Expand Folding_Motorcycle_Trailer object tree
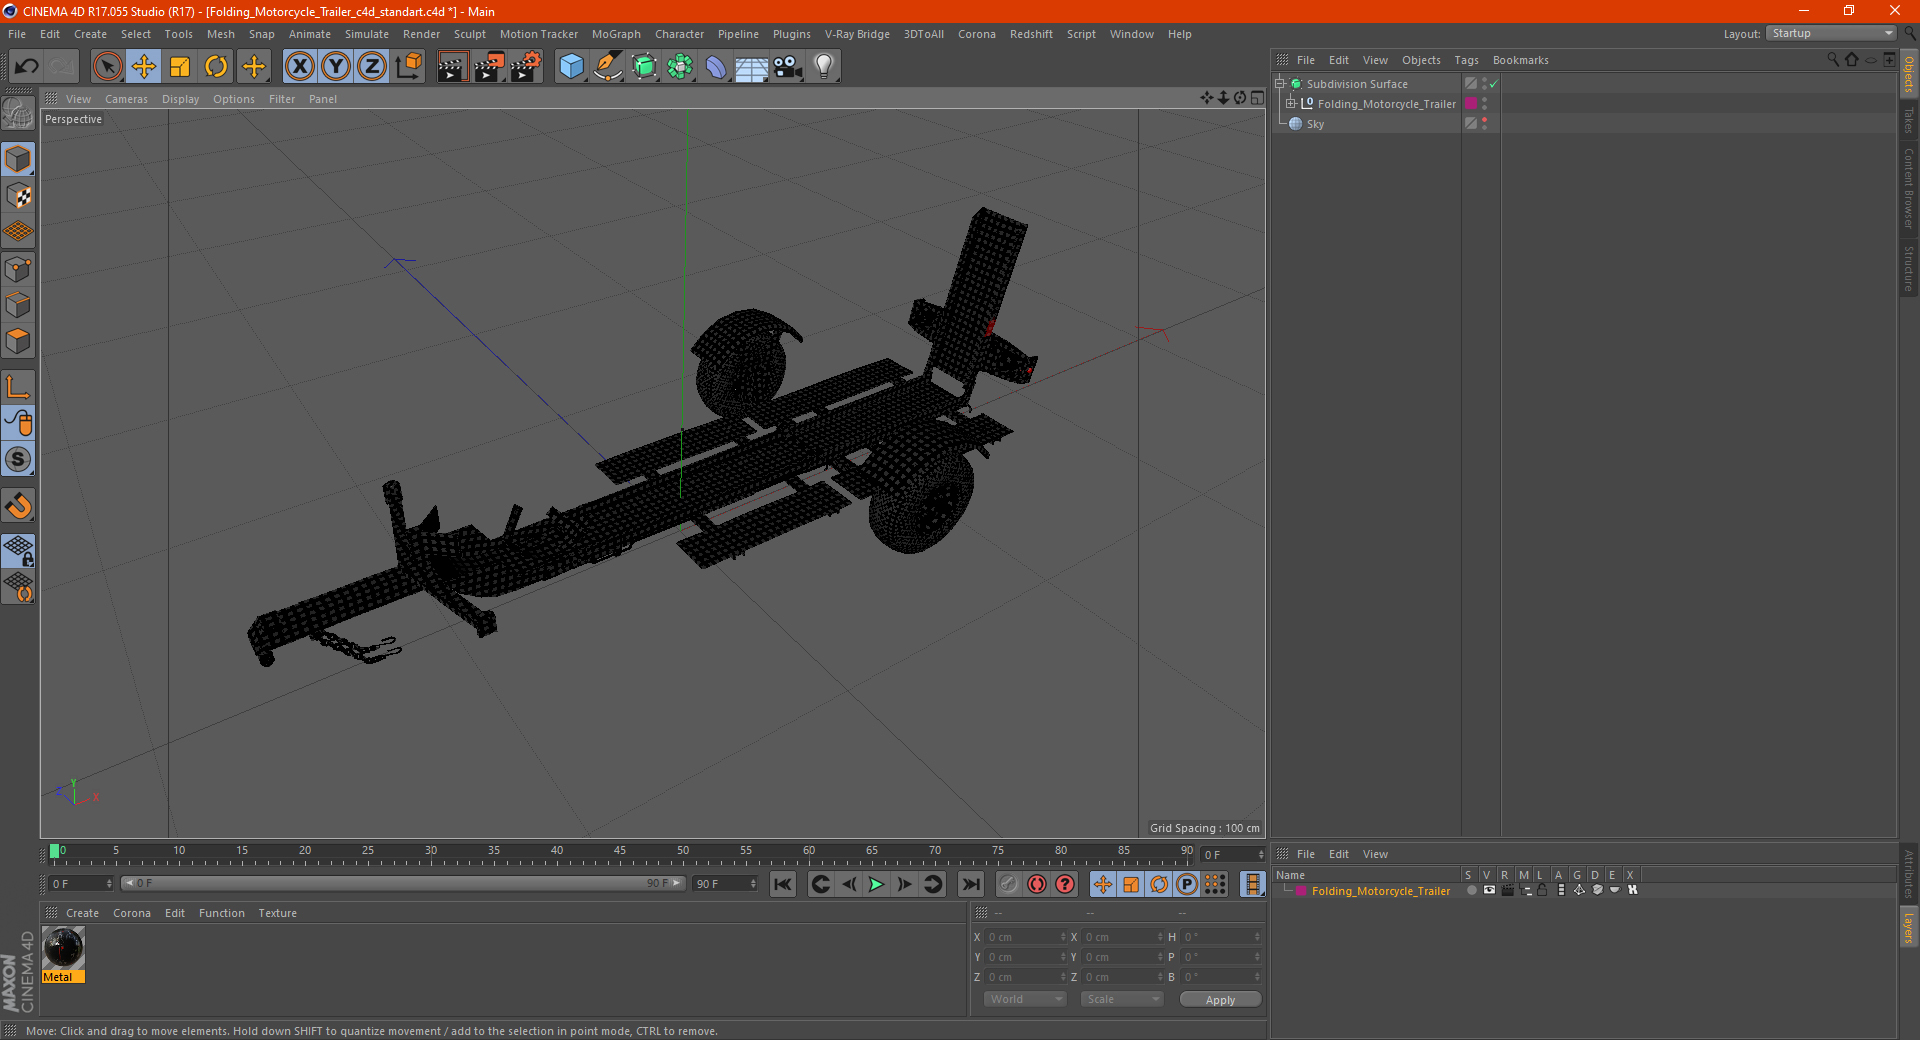The height and width of the screenshot is (1040, 1920). (1291, 104)
